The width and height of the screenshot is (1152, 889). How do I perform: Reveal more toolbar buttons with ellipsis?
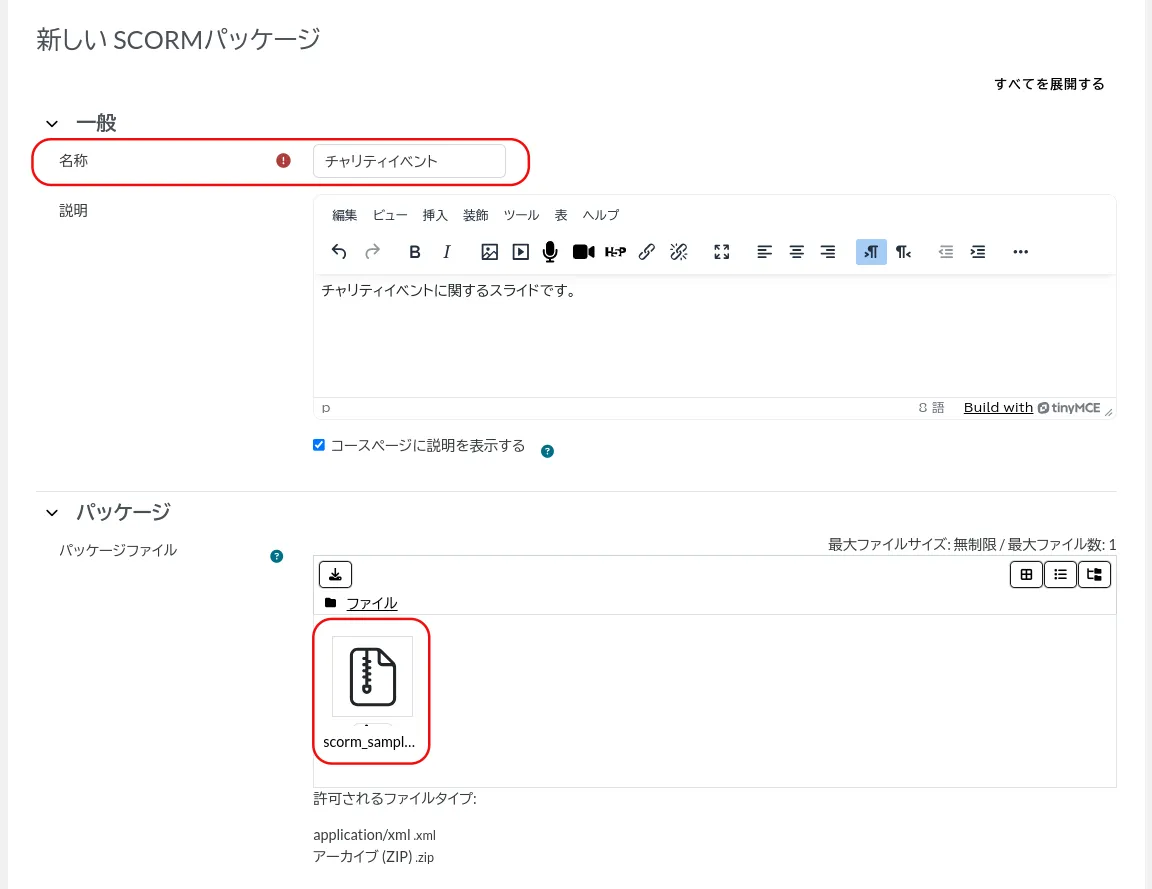(x=1020, y=252)
